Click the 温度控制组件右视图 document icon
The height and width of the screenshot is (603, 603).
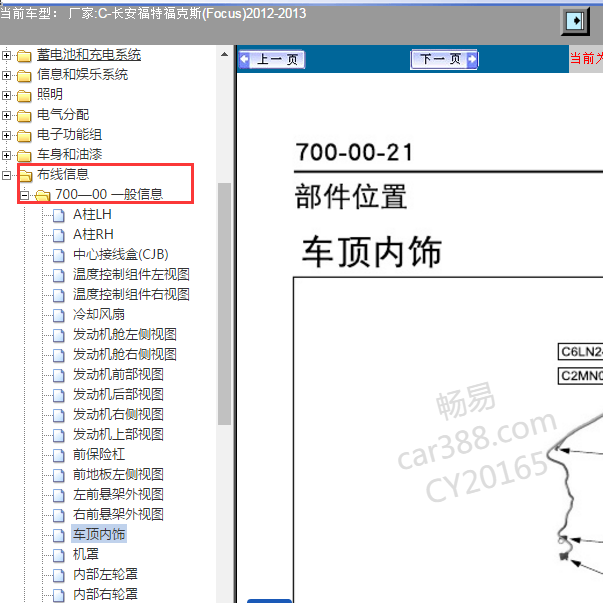[58, 295]
